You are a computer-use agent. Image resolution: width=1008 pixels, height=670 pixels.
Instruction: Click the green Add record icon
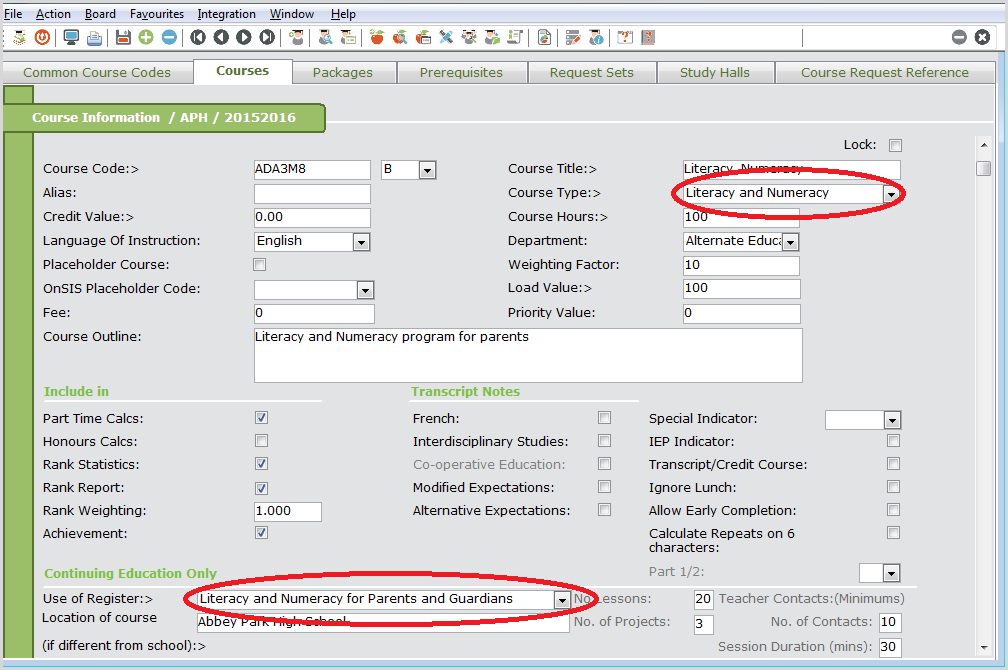(x=146, y=37)
